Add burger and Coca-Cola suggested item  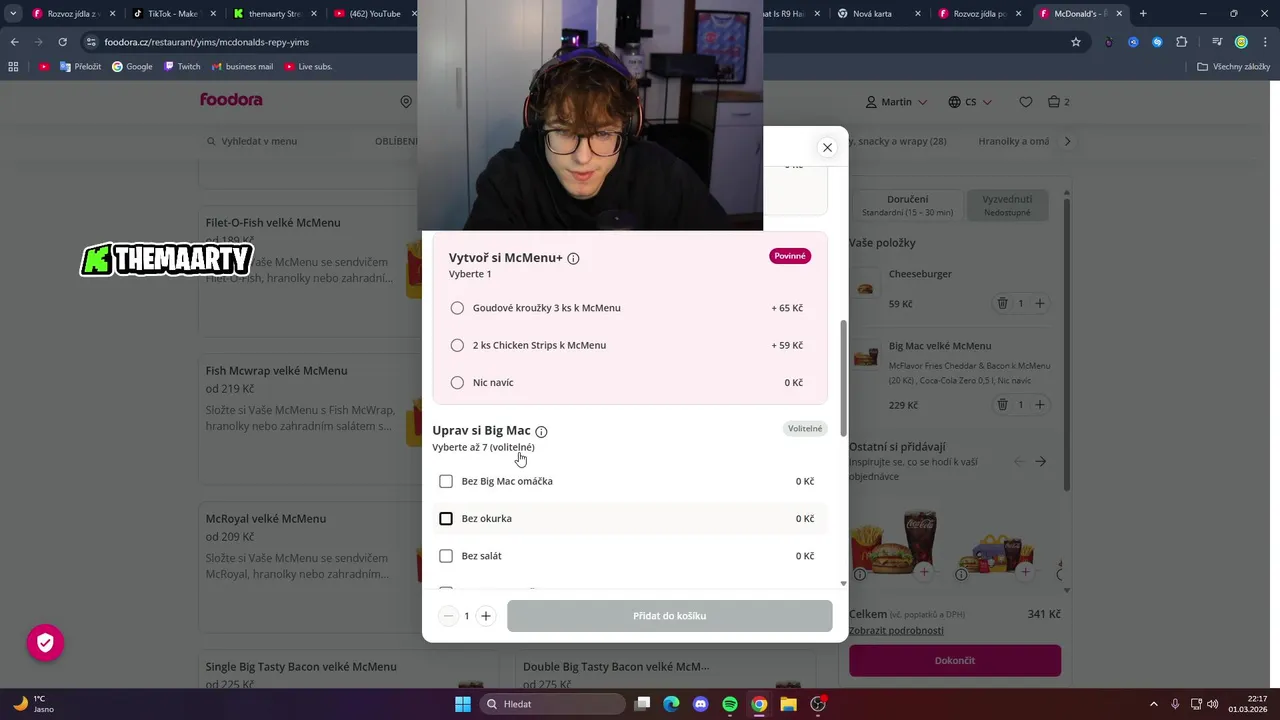click(924, 572)
